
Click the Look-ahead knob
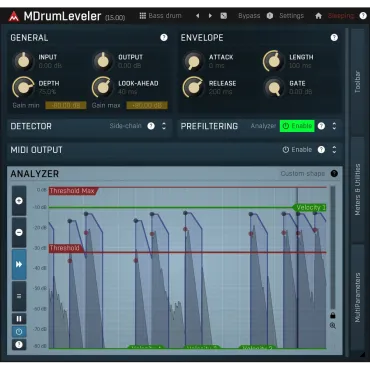(103, 87)
